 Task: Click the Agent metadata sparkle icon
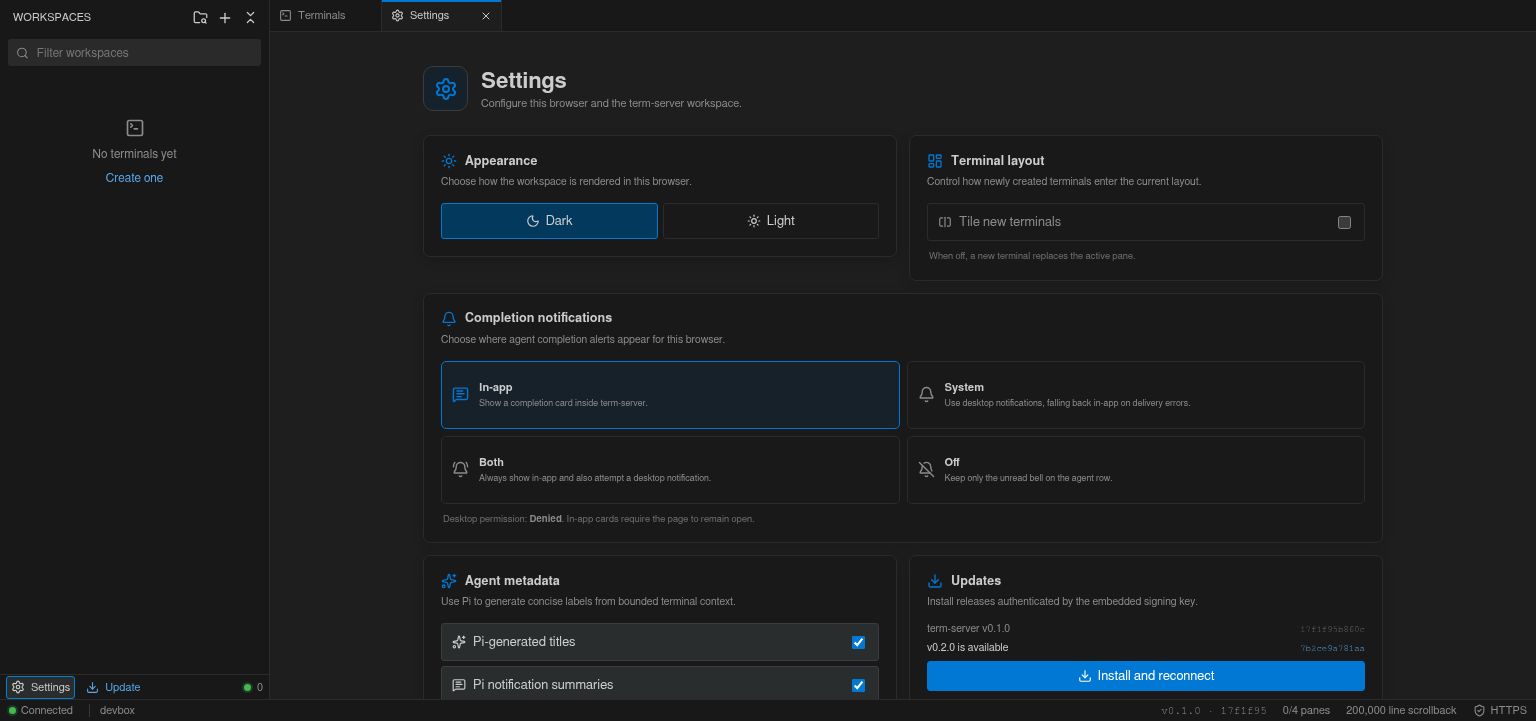(449, 581)
